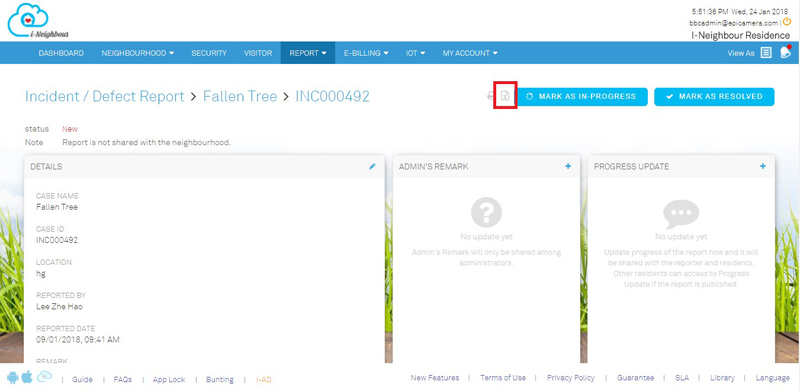The height and width of the screenshot is (391, 800).
Task: Click the print report icon
Action: pos(490,96)
